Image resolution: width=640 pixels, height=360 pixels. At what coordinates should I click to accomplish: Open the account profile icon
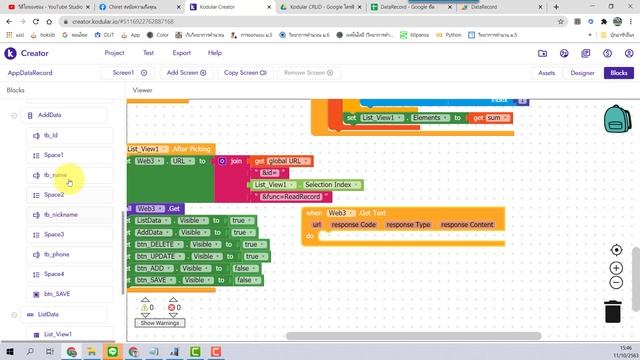pyautogui.click(x=629, y=53)
